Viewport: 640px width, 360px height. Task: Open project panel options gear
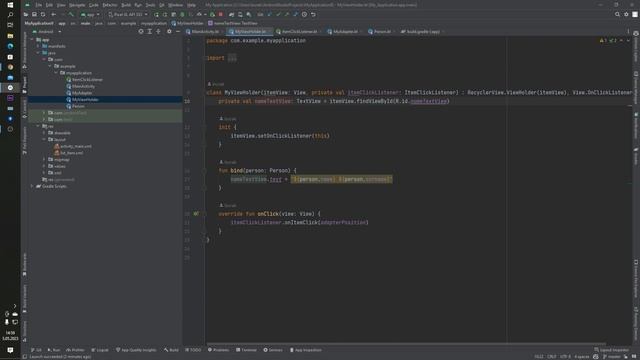pos(169,31)
